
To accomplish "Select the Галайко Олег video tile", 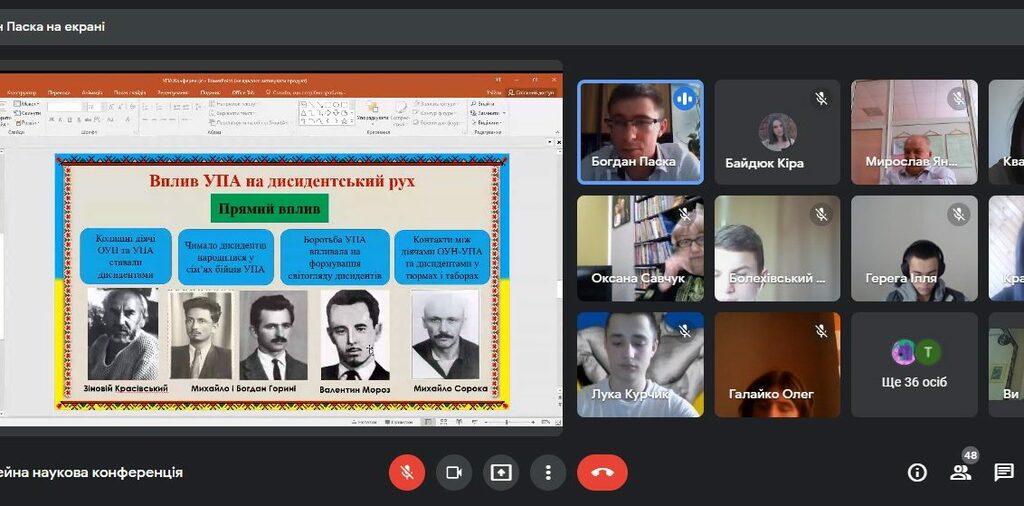I will click(x=777, y=364).
